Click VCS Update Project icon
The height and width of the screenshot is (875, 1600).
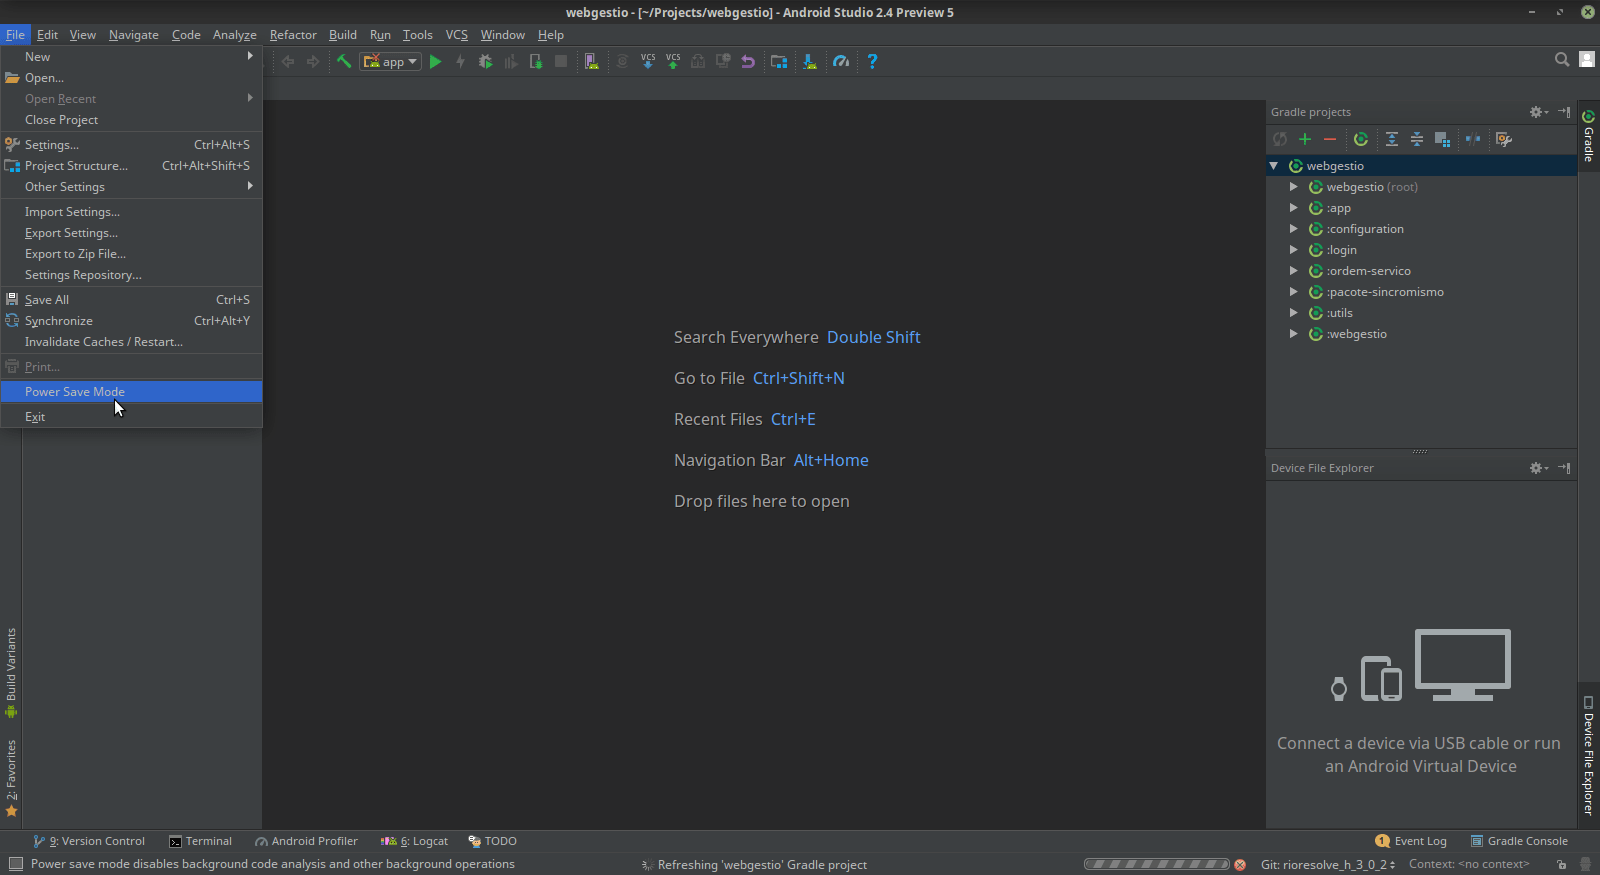[x=648, y=61]
